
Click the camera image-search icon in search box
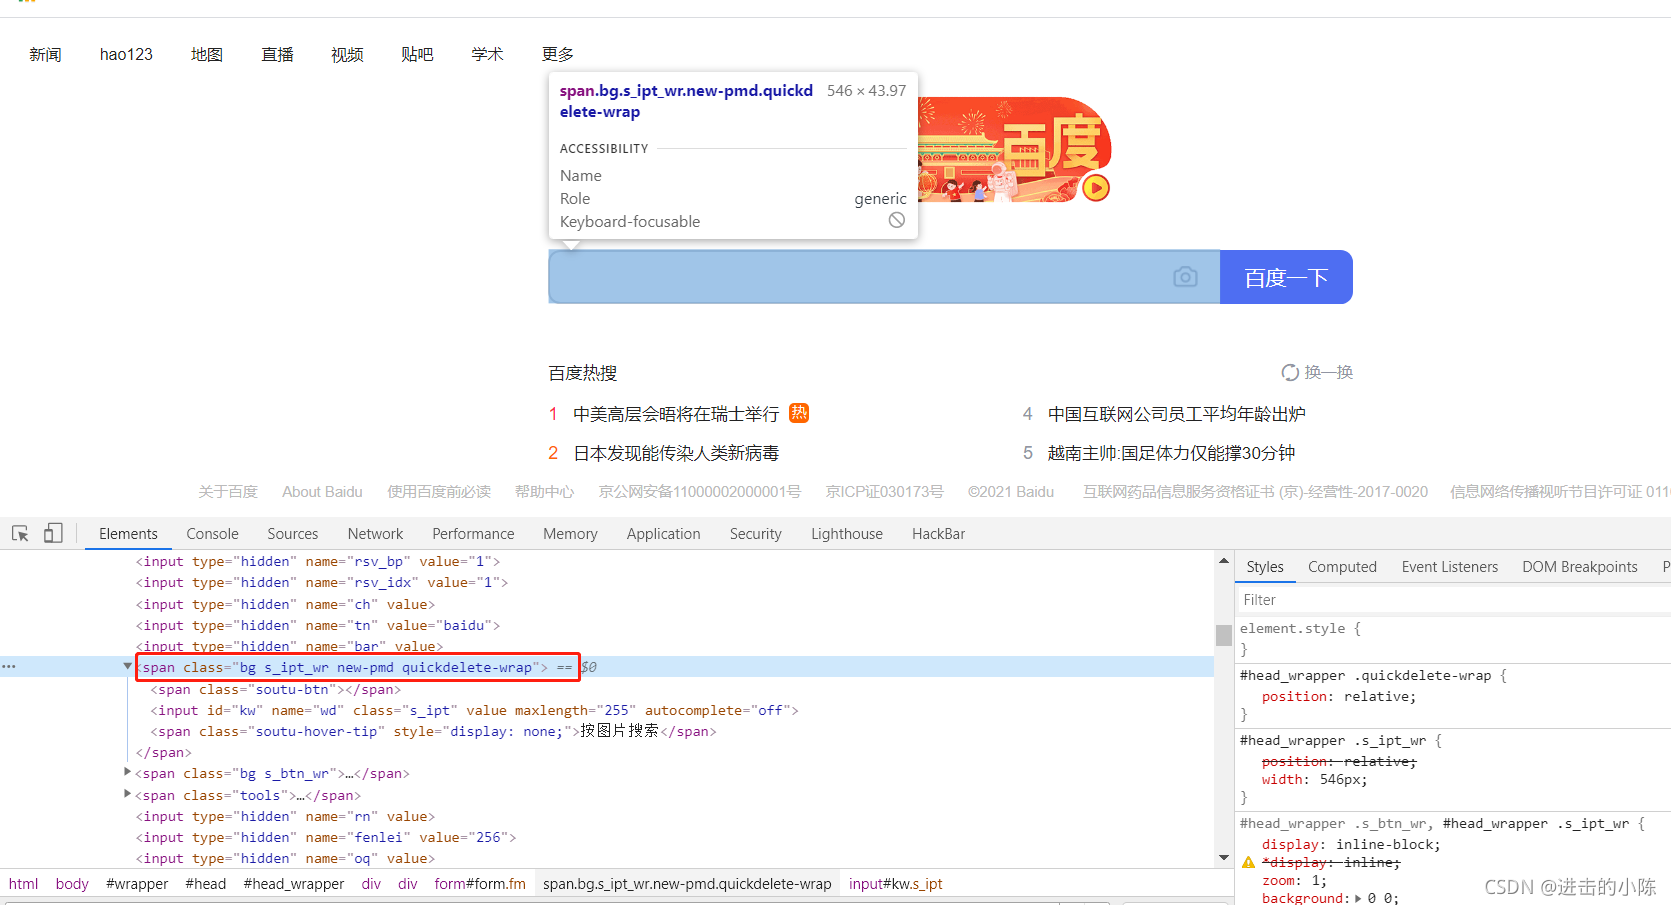1185,277
